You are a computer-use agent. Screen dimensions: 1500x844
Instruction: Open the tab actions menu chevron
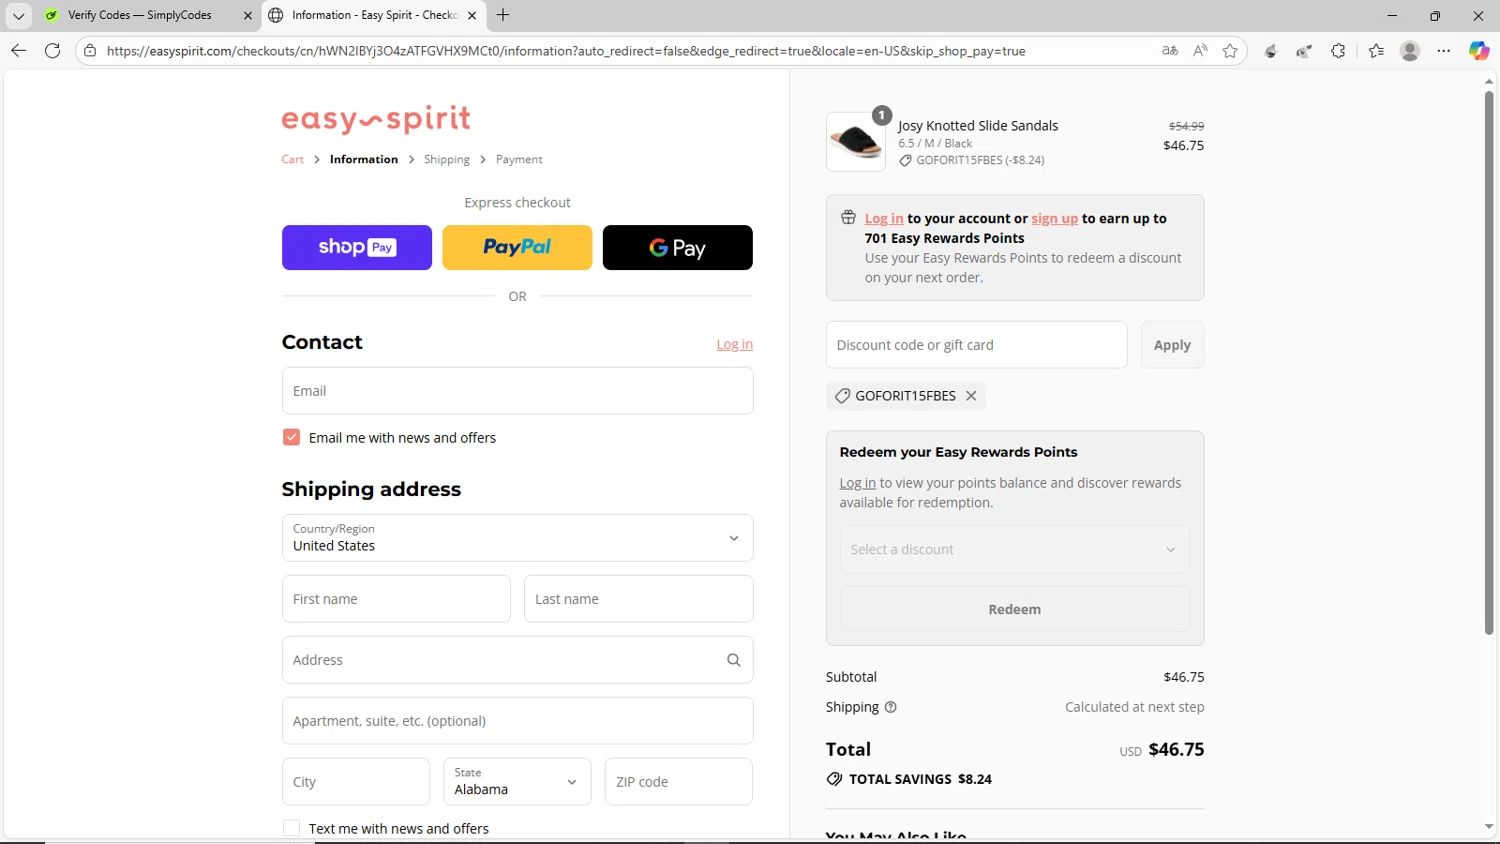18,15
